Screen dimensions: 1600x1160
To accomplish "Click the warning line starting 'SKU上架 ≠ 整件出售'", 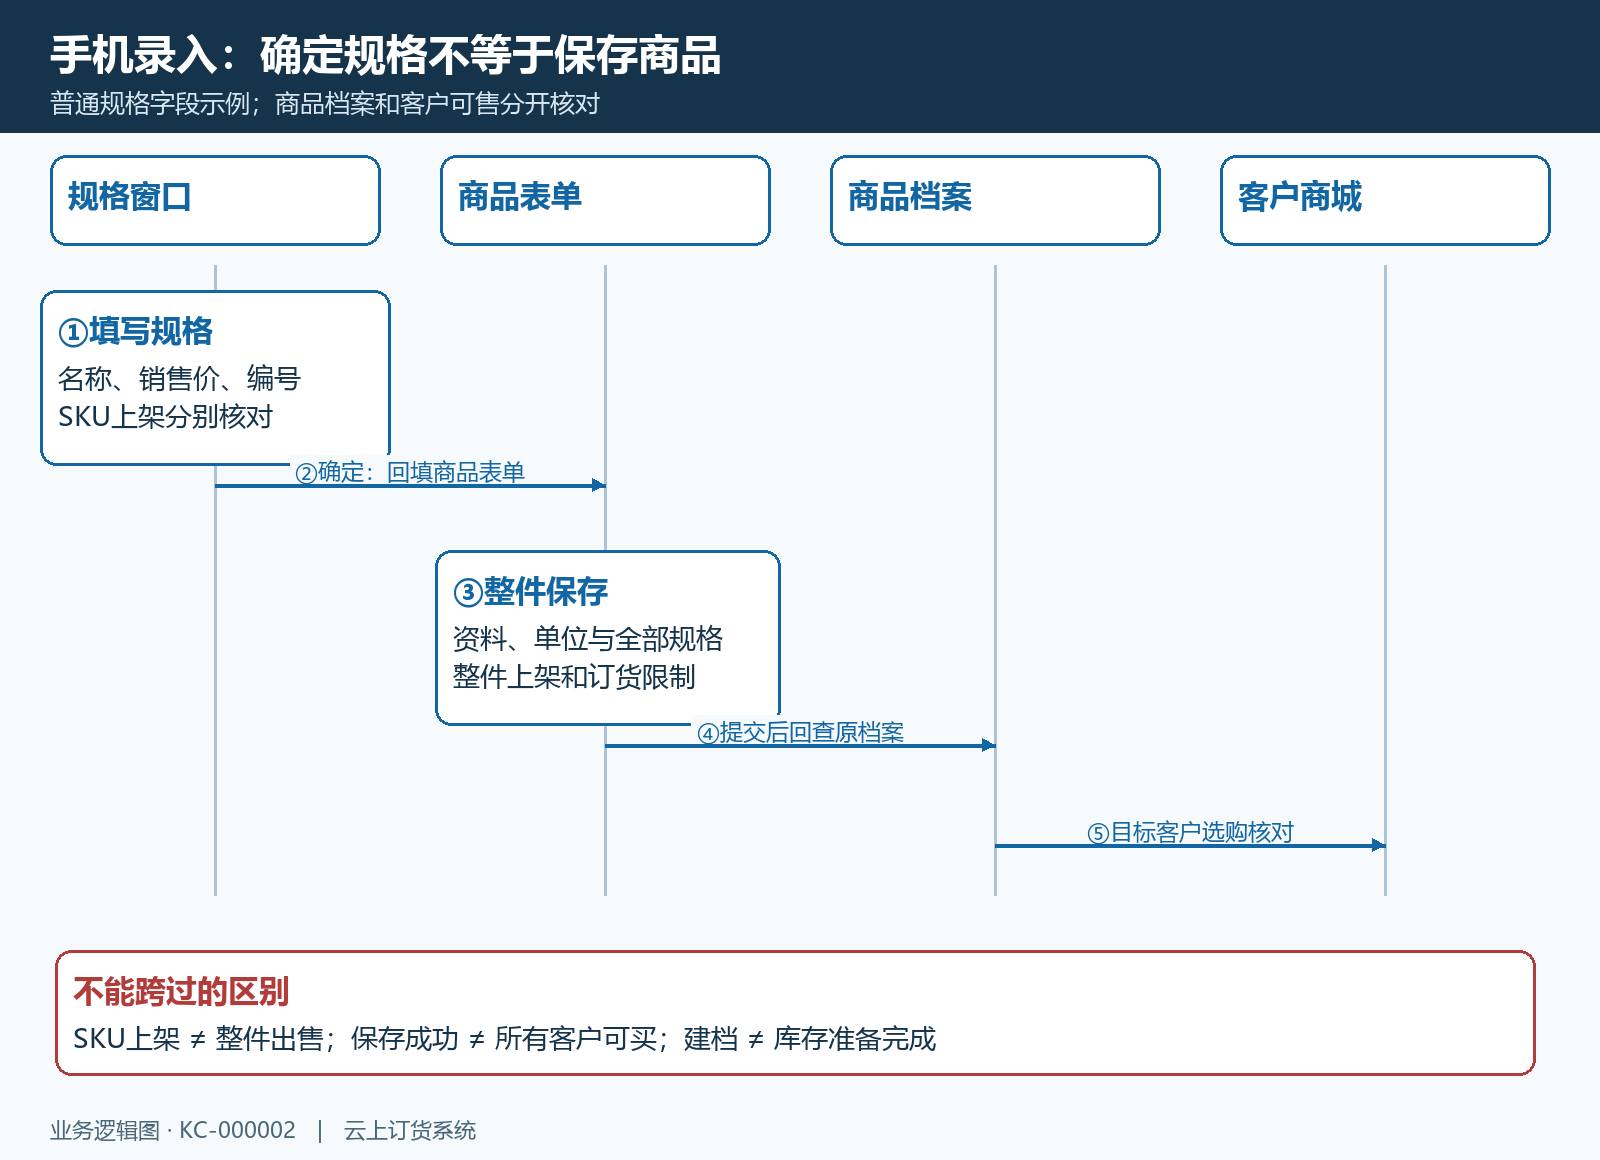I will 505,1039.
